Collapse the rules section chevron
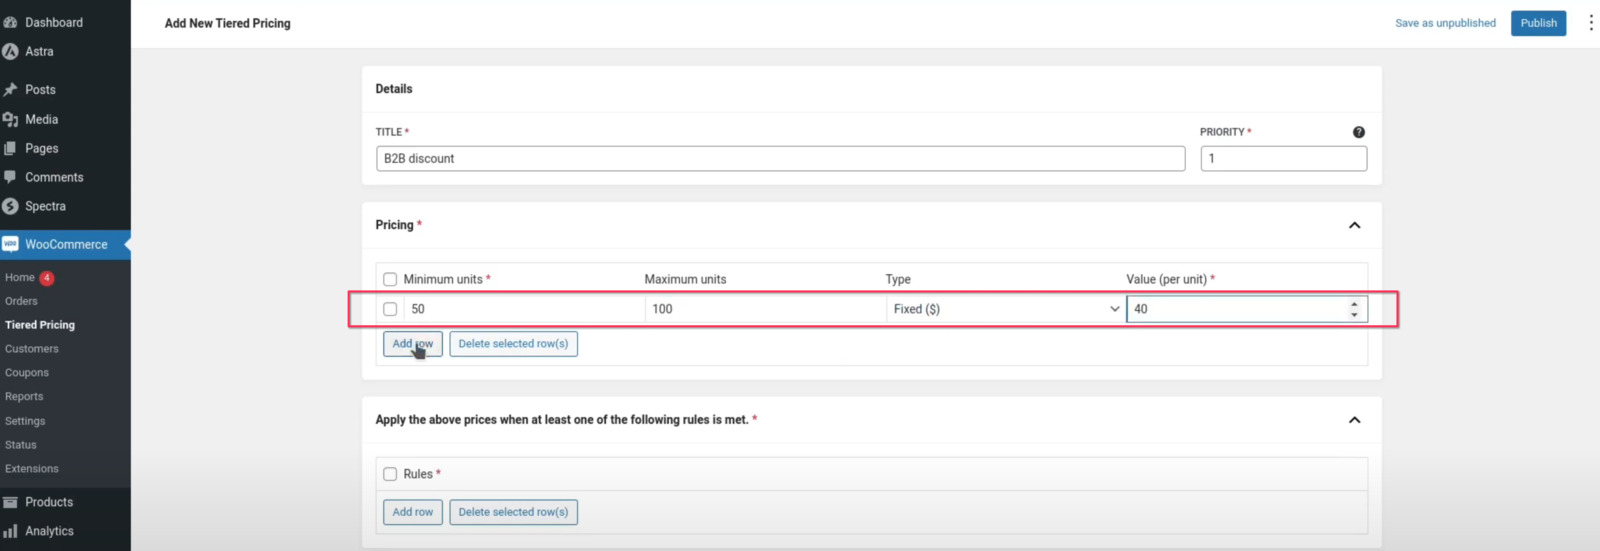This screenshot has height=551, width=1600. (x=1355, y=420)
